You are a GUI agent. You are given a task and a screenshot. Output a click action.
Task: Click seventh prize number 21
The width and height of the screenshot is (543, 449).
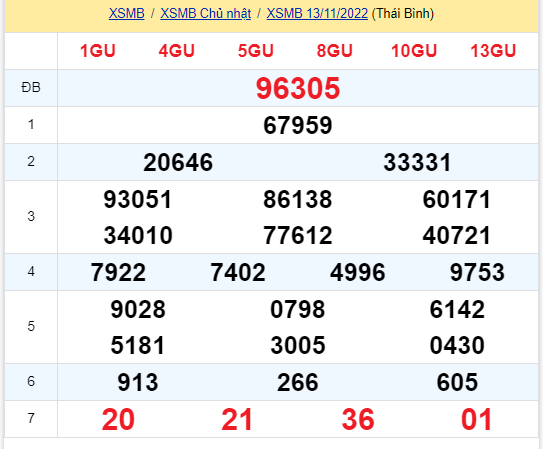pyautogui.click(x=237, y=420)
